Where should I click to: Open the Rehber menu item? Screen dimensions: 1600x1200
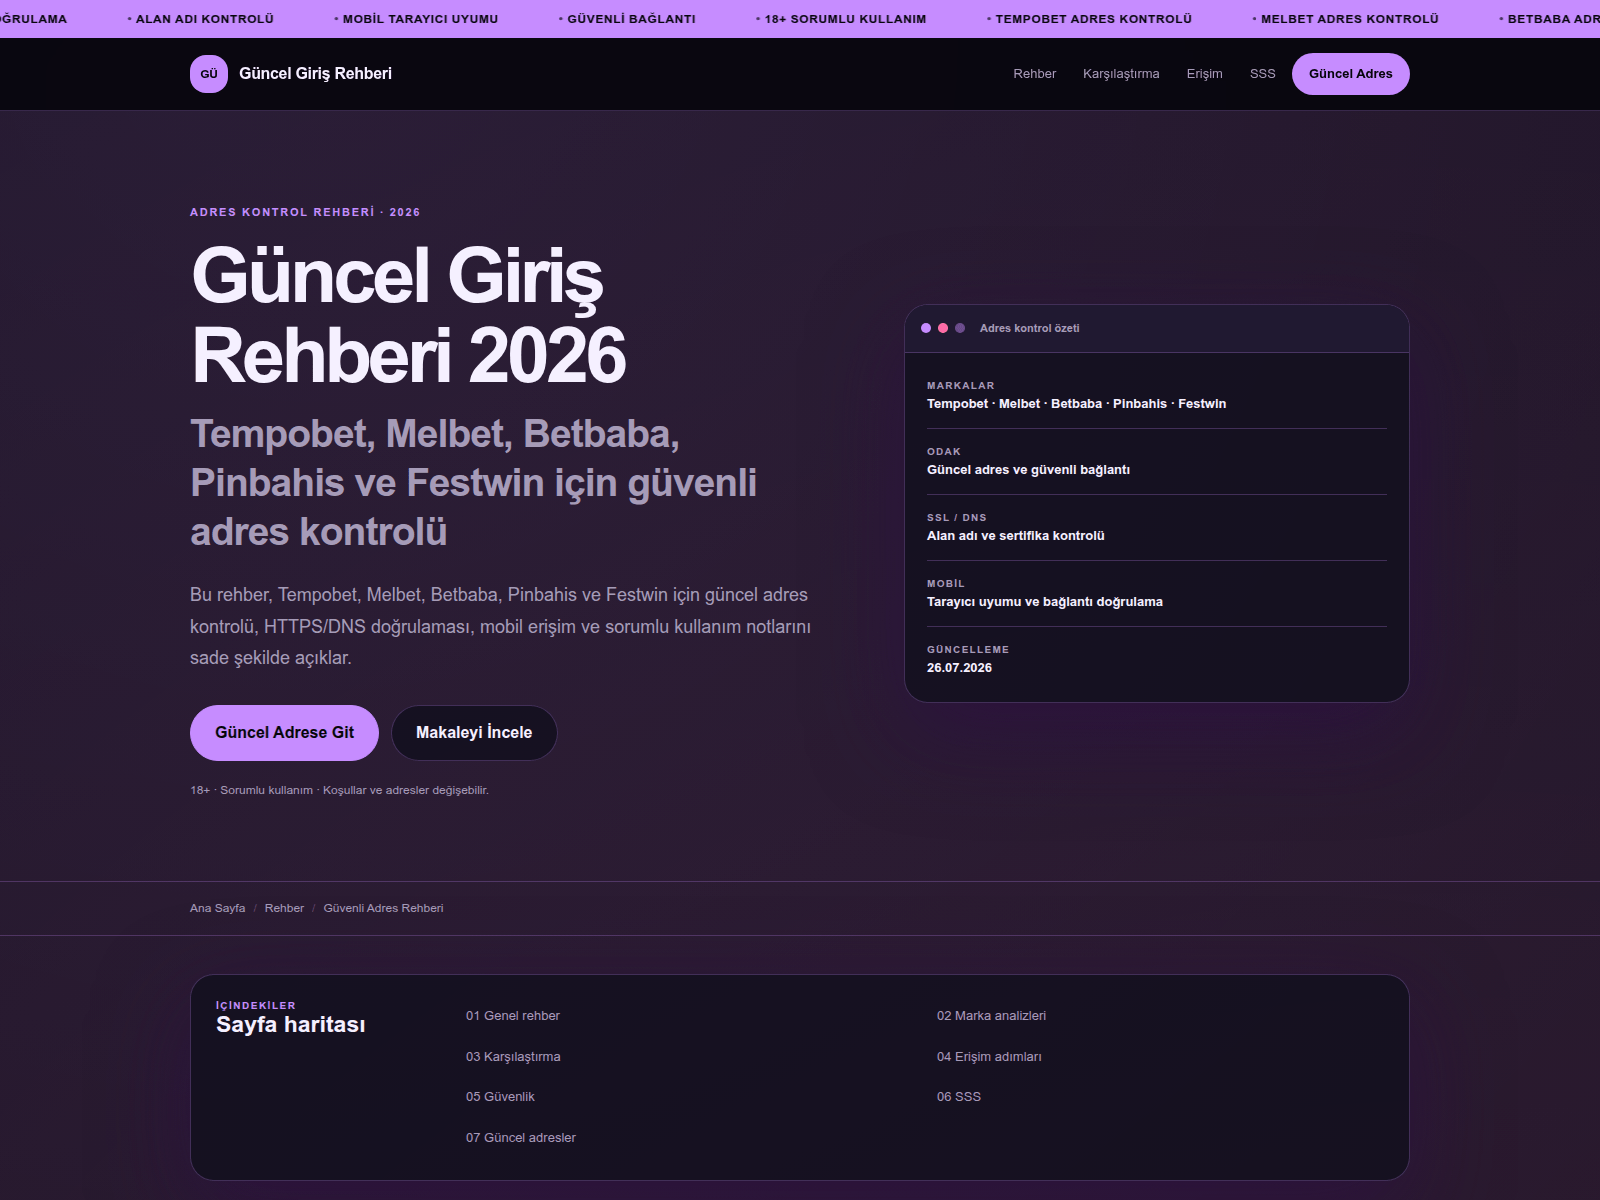1034,74
